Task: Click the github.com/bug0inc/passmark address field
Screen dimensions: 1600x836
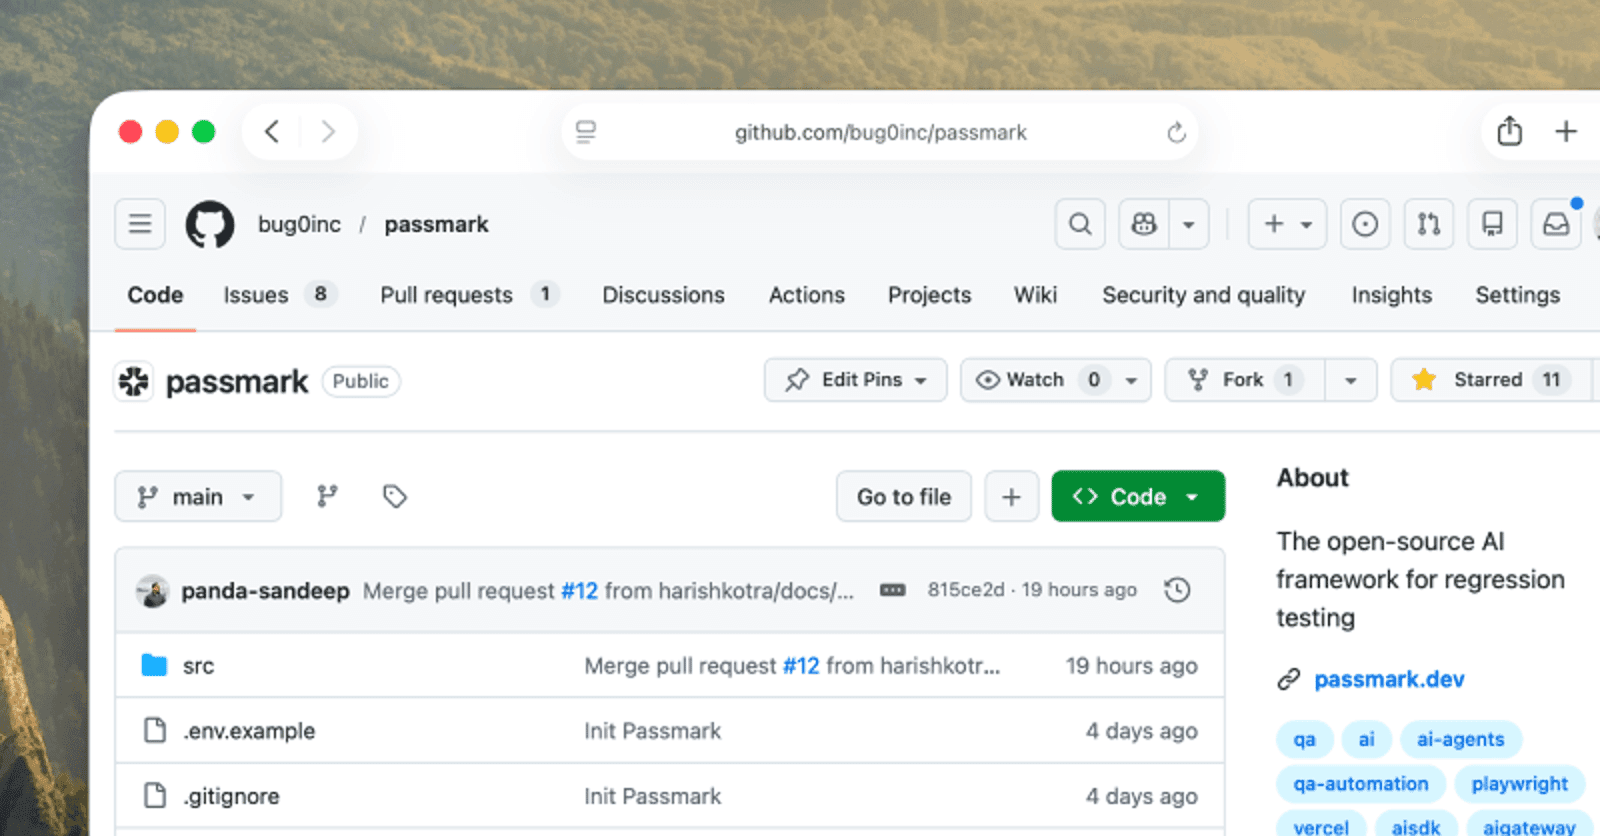Action: click(x=880, y=132)
